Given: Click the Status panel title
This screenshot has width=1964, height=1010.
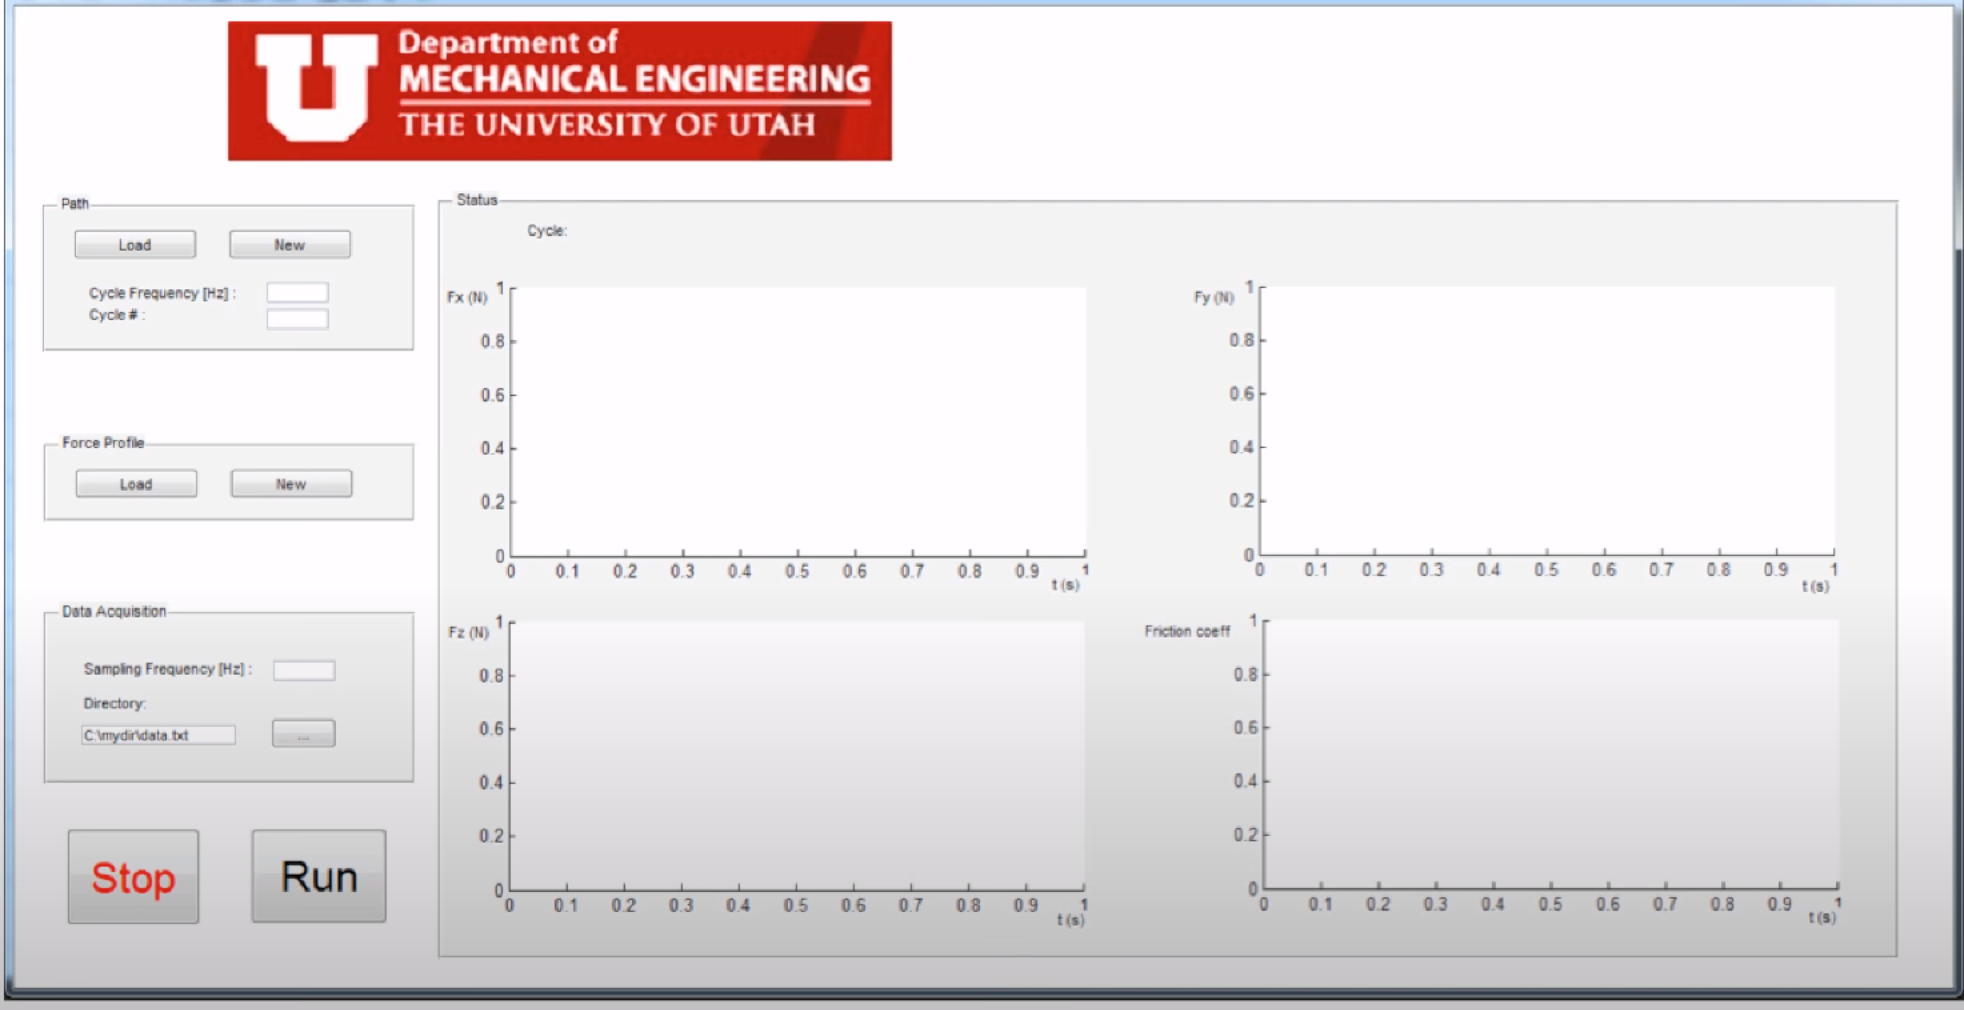Looking at the screenshot, I should (x=477, y=200).
